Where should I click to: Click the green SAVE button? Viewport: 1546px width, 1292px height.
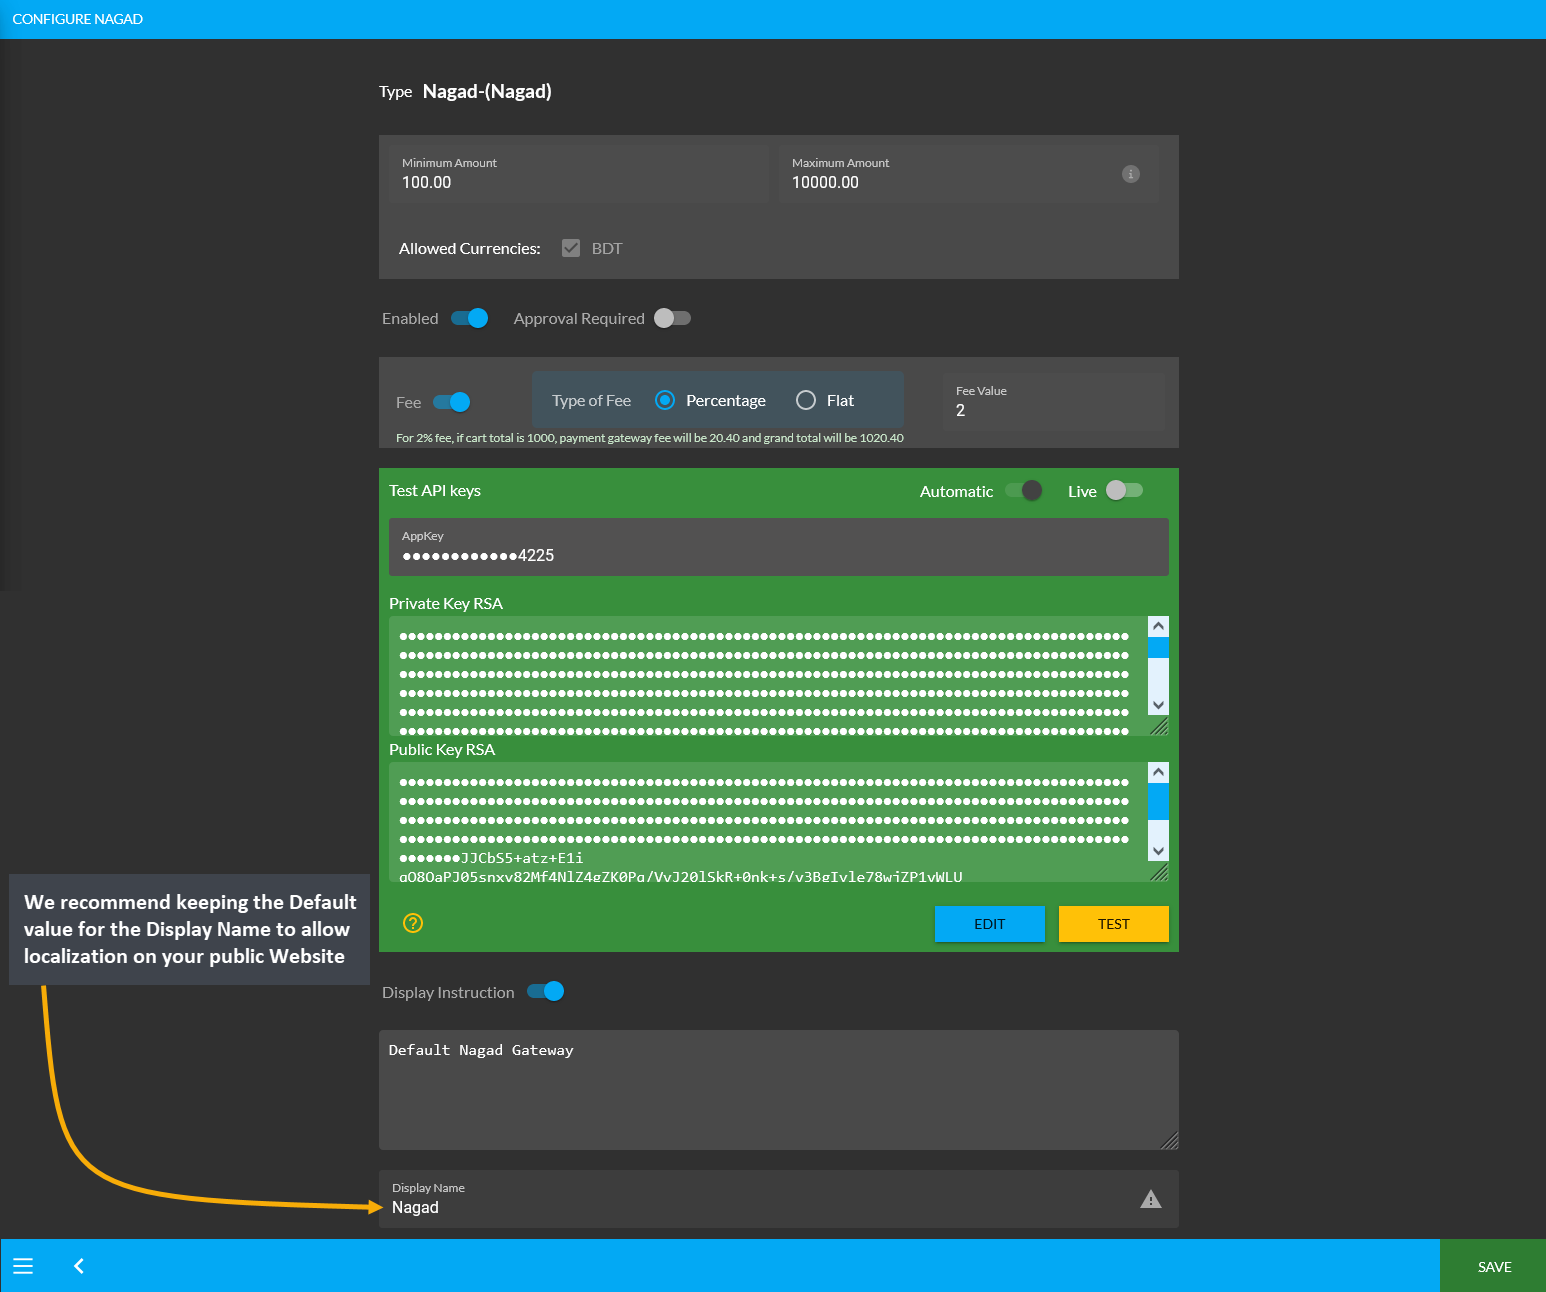pos(1493,1266)
